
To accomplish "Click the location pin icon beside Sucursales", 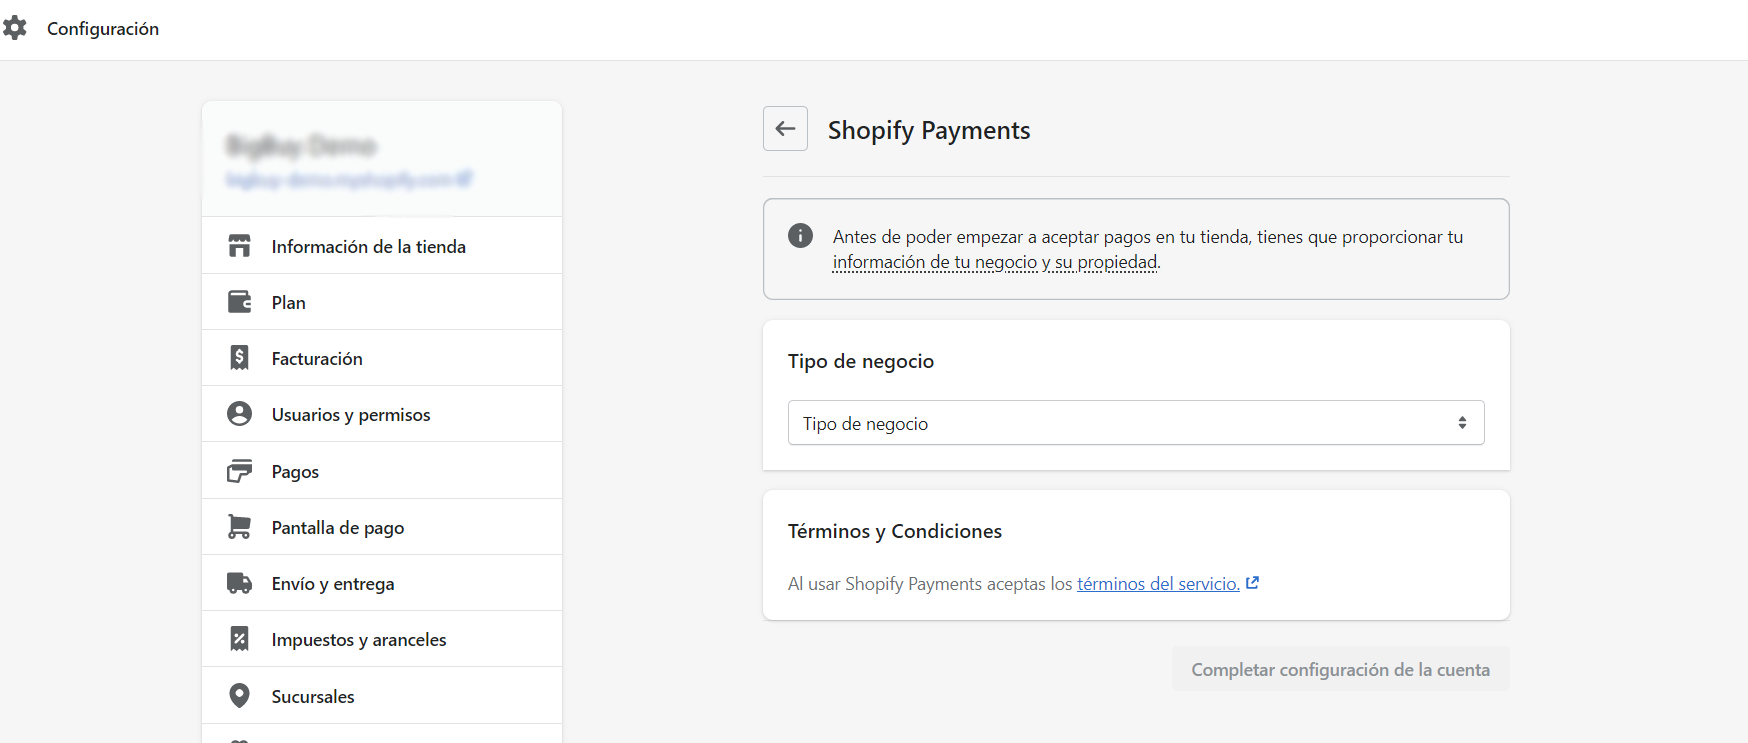I will (239, 696).
